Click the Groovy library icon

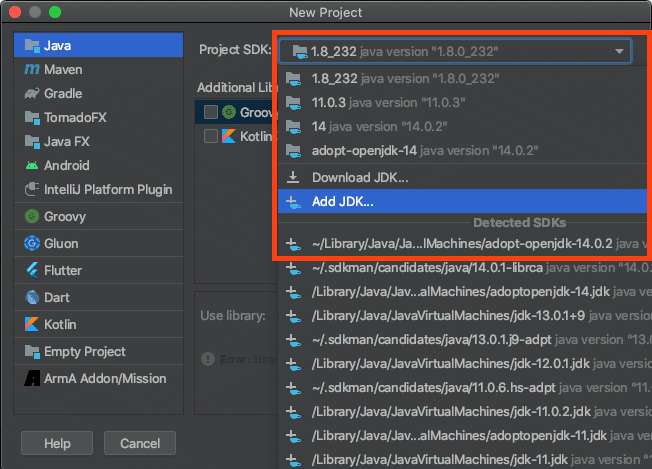(229, 112)
